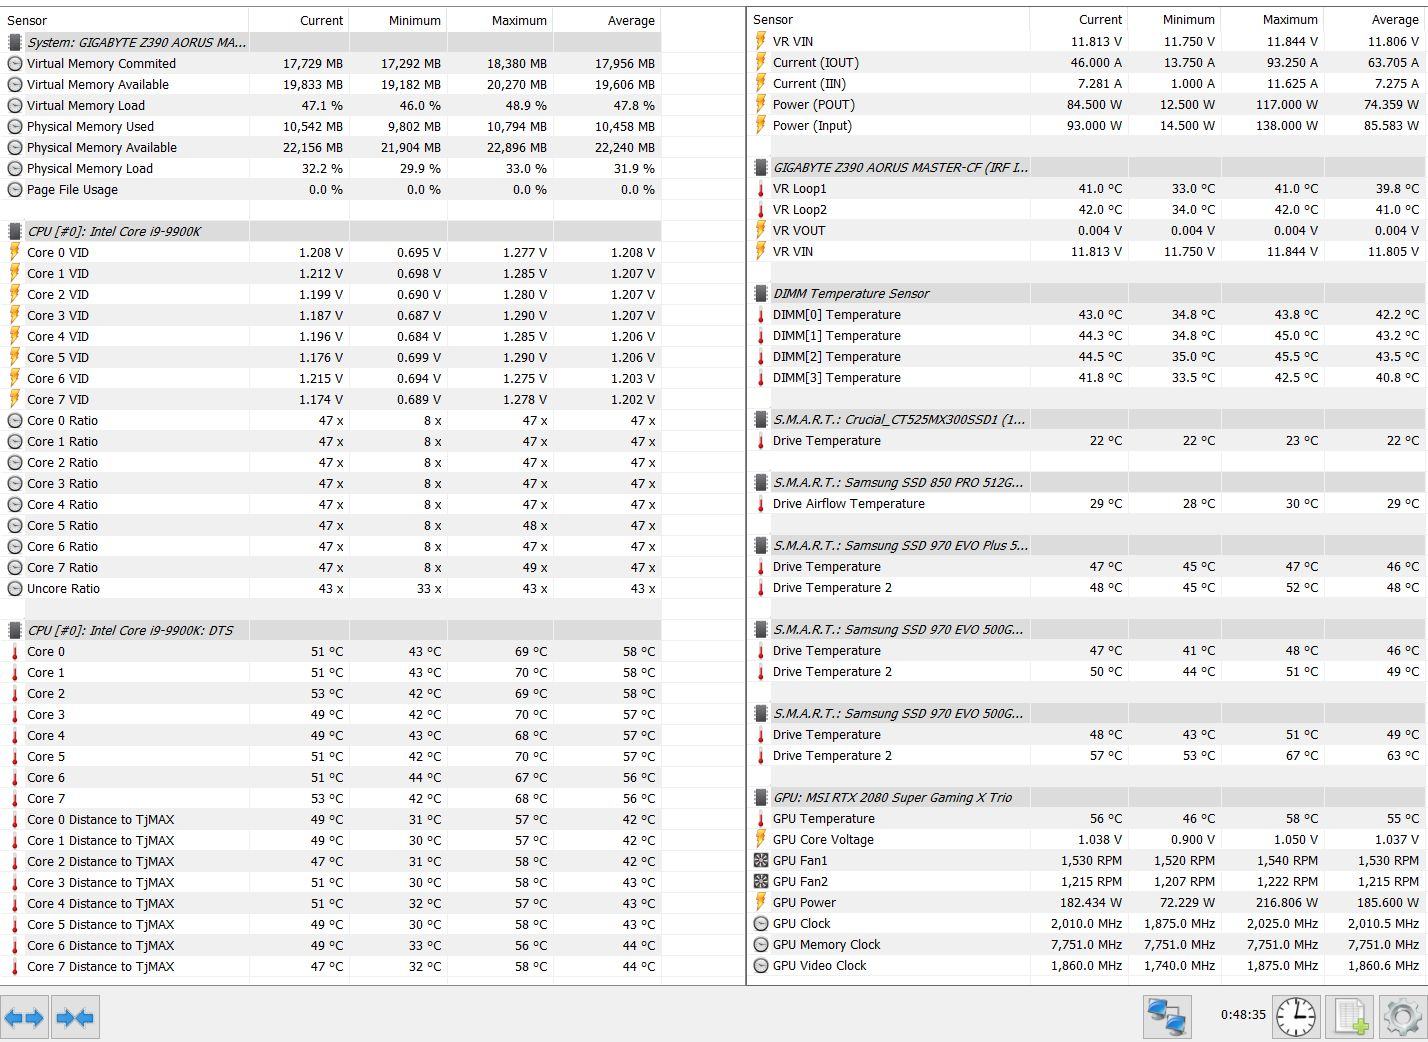
Task: Click the lightning icon next to GPU Power
Action: pos(761,903)
